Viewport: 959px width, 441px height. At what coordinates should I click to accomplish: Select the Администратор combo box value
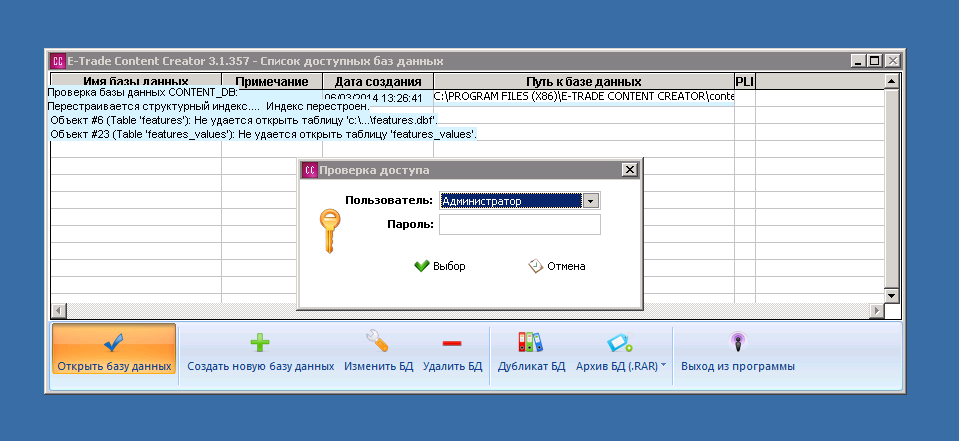pyautogui.click(x=511, y=201)
